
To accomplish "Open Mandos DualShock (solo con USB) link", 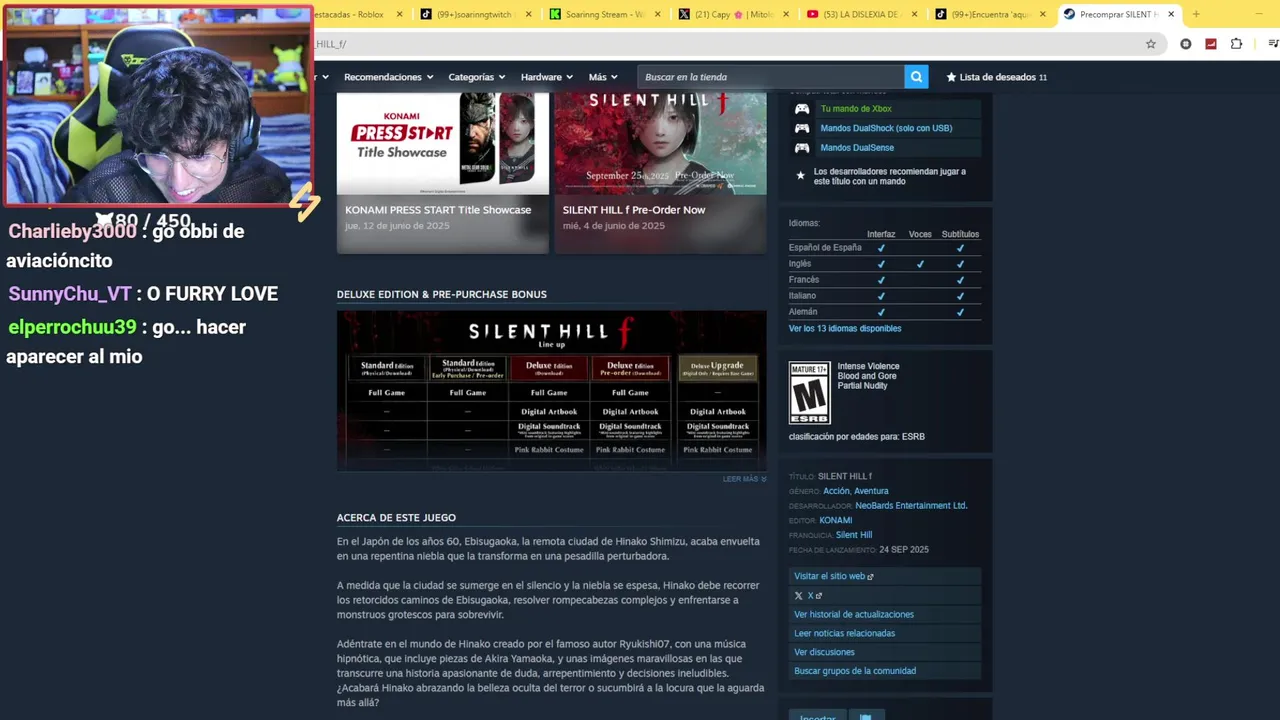I will (x=886, y=128).
